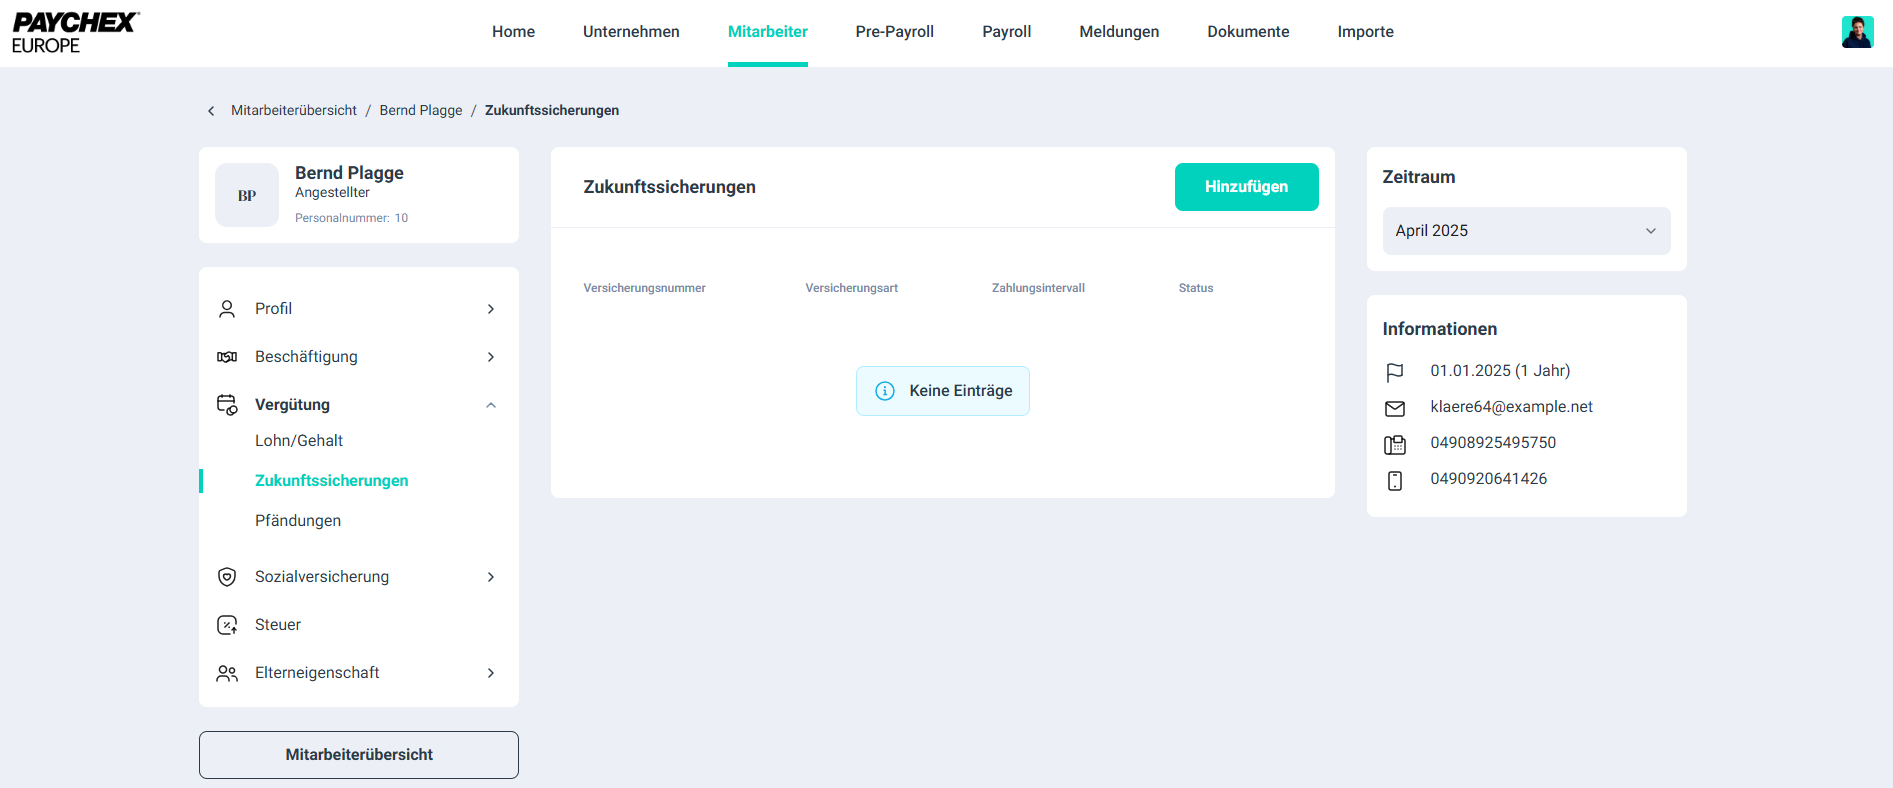Expand the Profil section chevron

pos(490,309)
